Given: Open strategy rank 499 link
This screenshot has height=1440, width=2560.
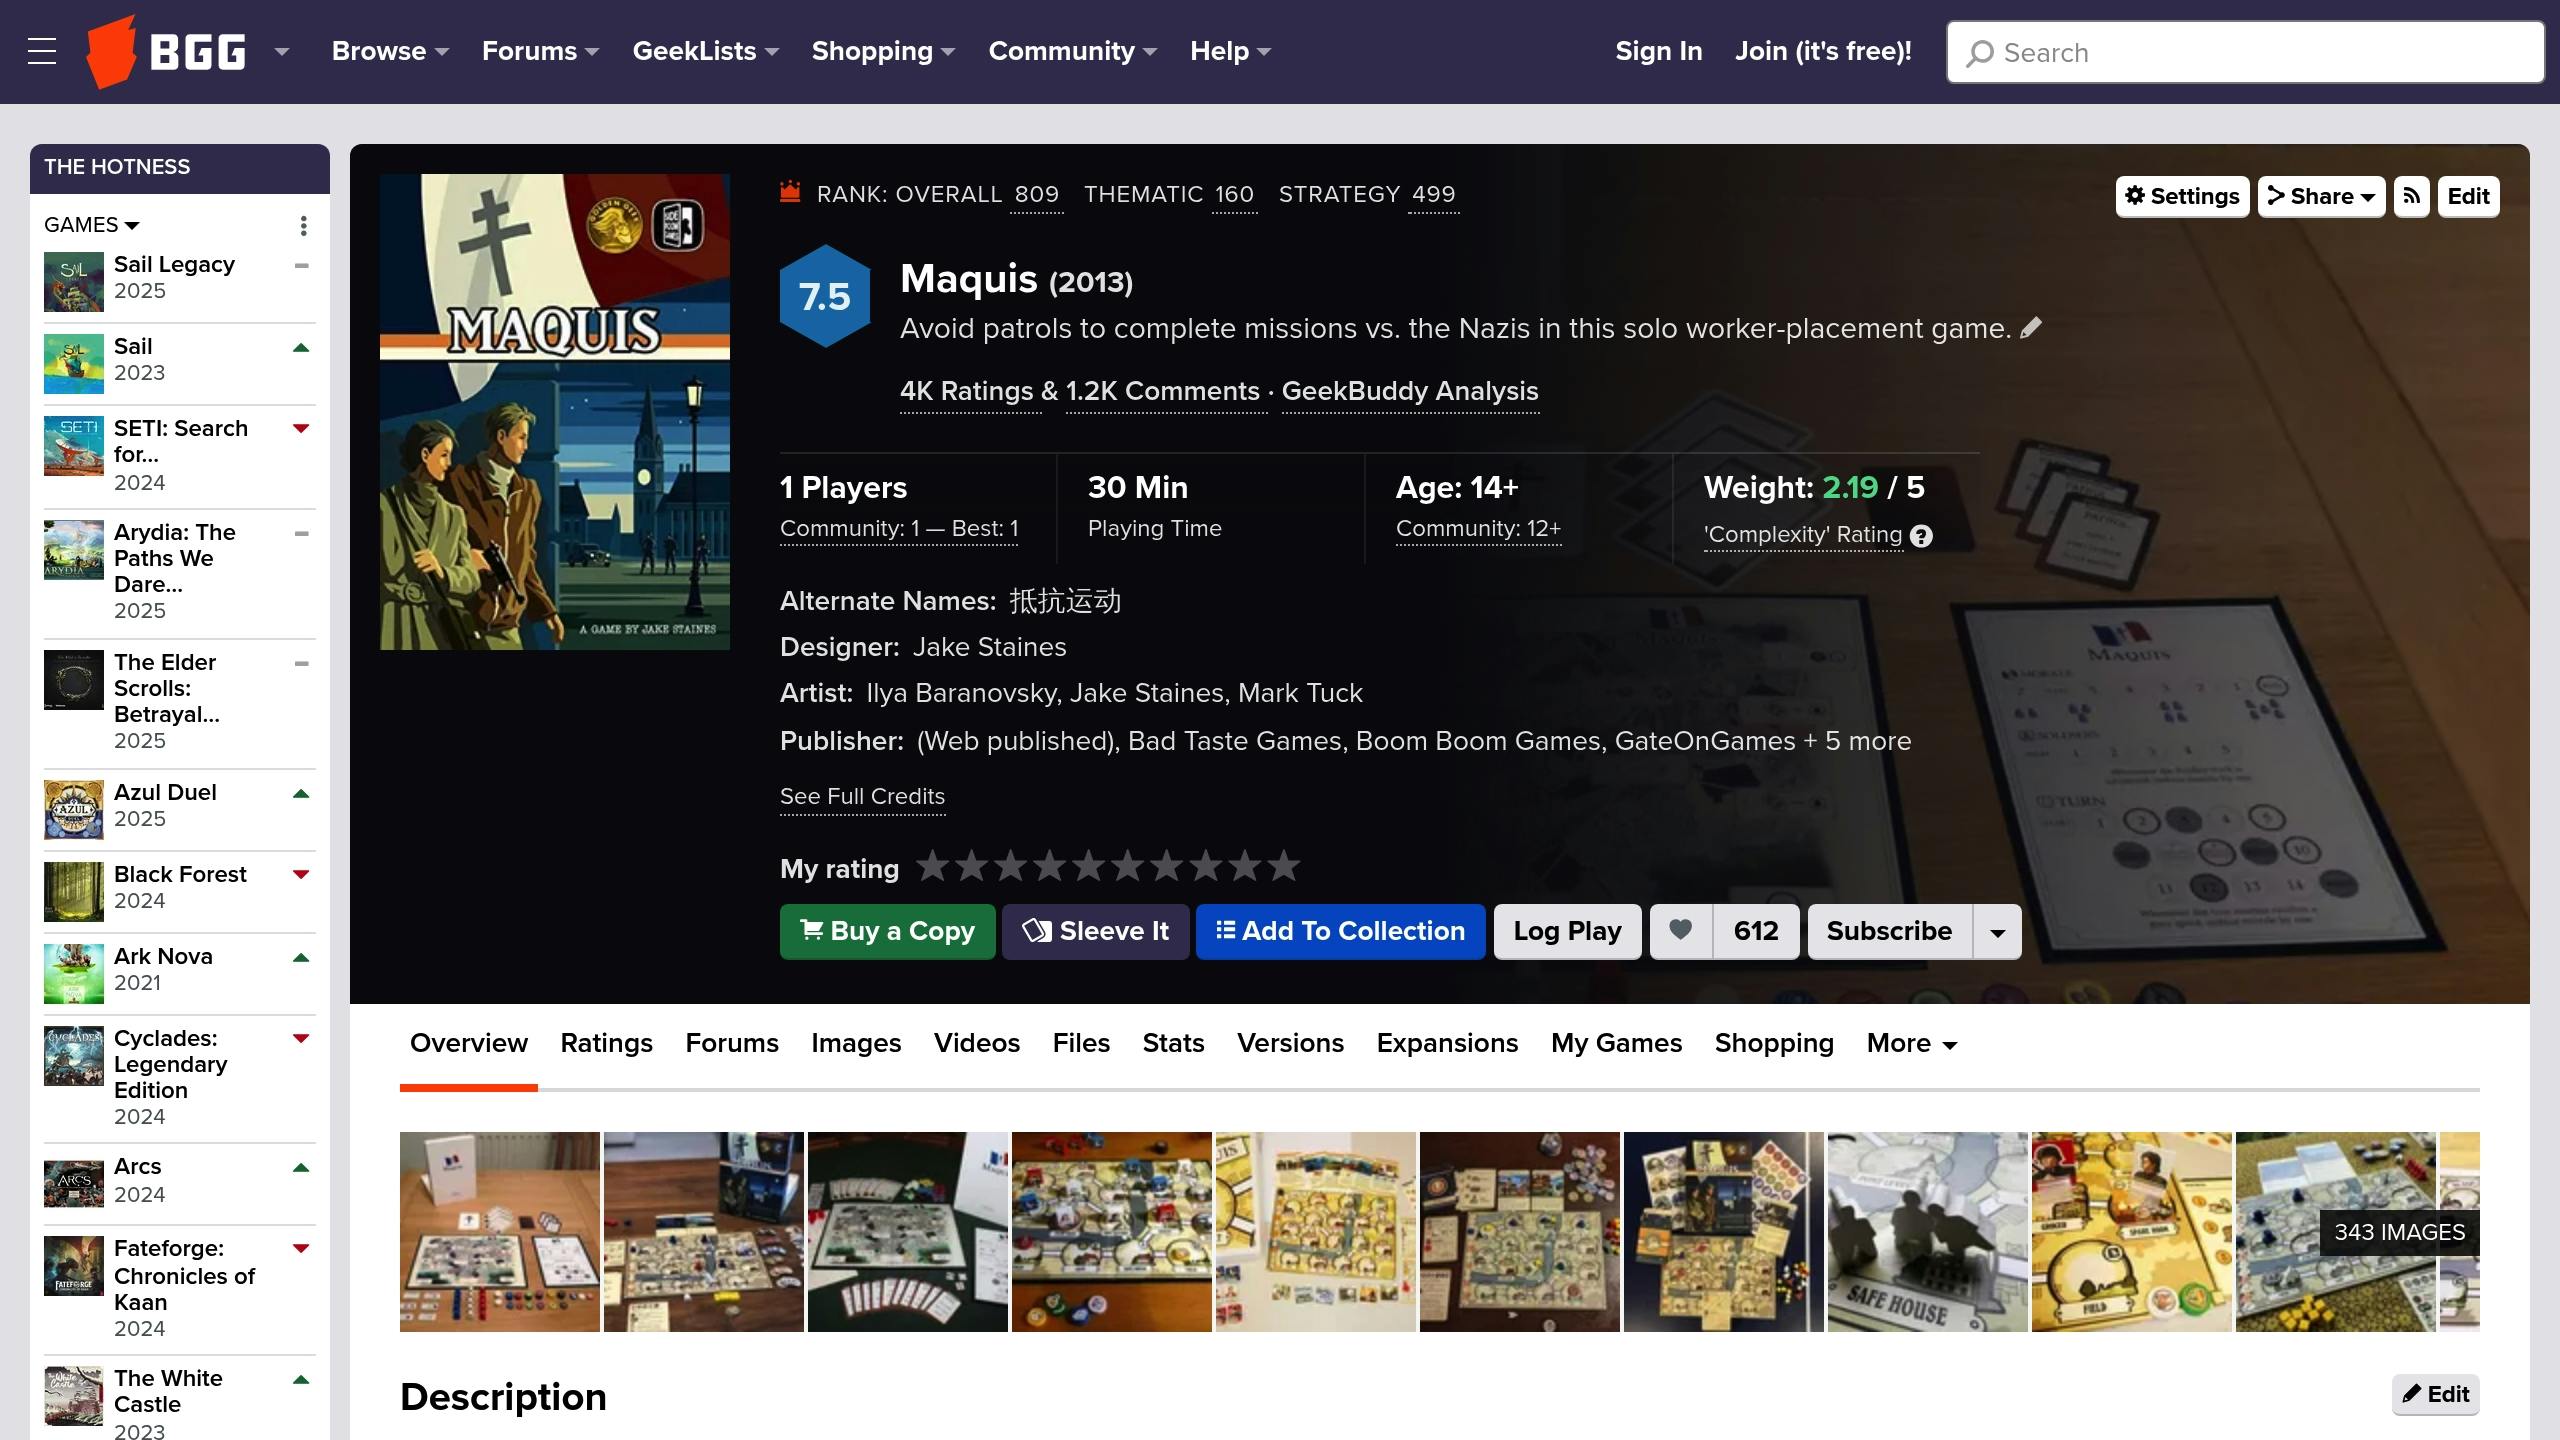Looking at the screenshot, I should click(x=1433, y=195).
